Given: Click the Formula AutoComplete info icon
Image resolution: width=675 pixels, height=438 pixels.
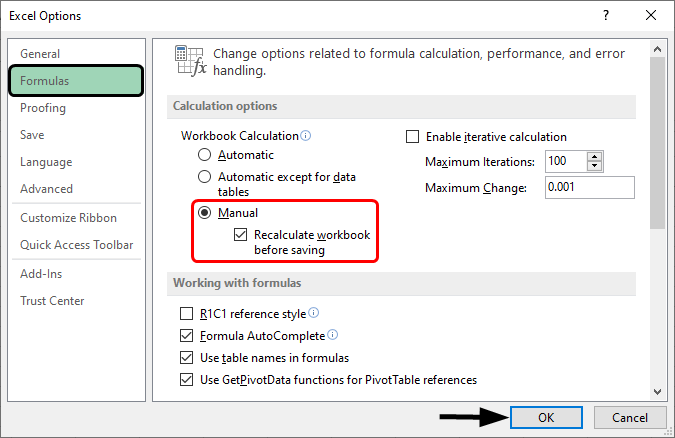Looking at the screenshot, I should 332,335.
